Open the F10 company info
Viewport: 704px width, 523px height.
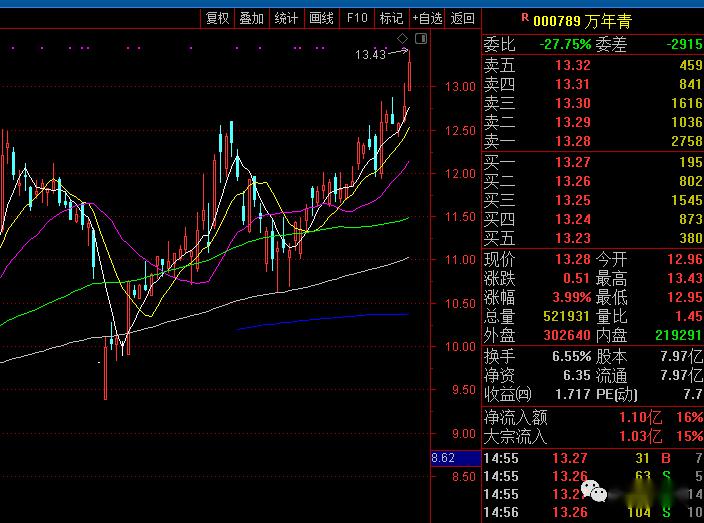[x=357, y=18]
